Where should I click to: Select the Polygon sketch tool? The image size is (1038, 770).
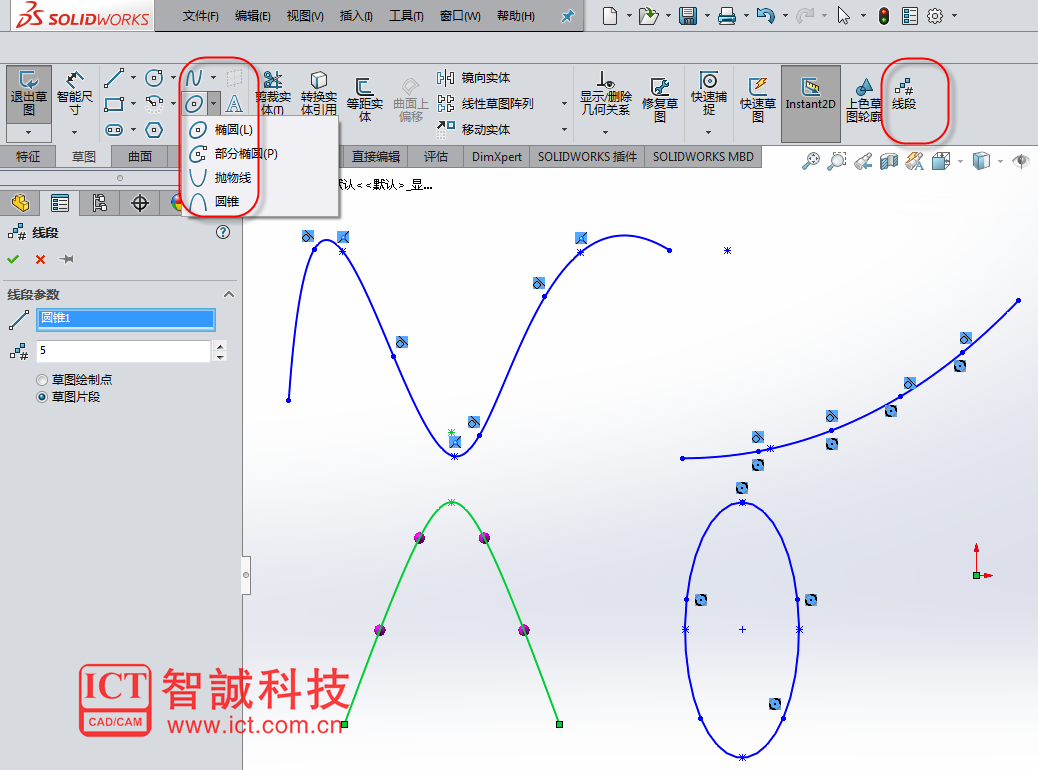[154, 130]
